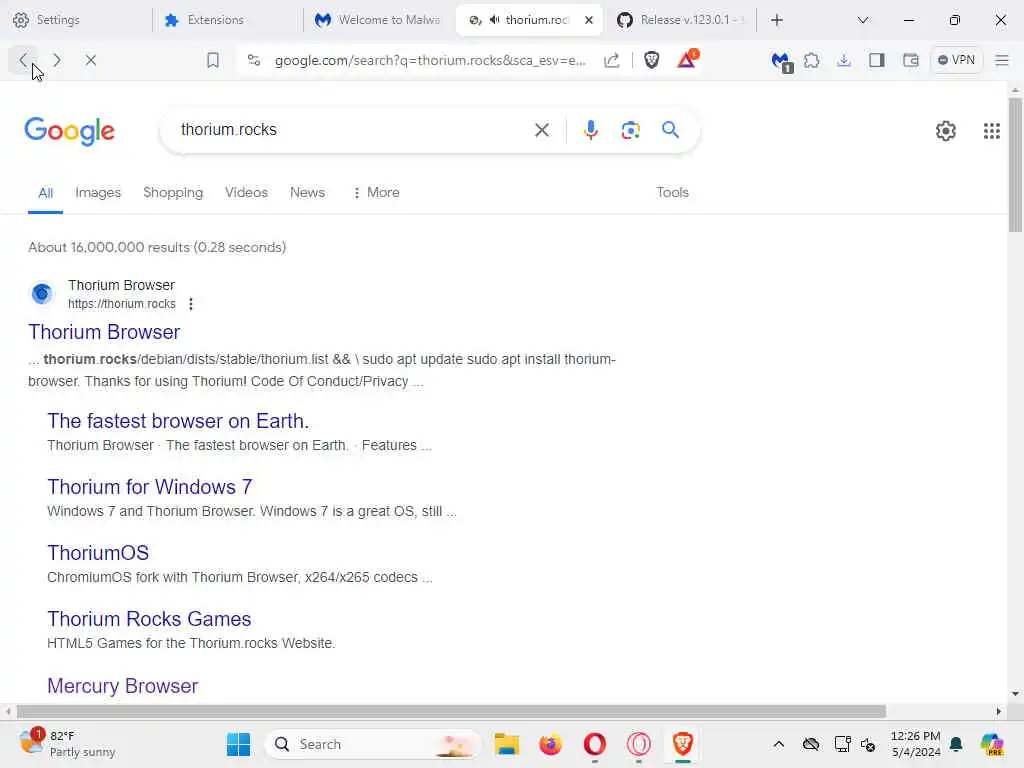Switch to the GitHub Release v.123.0.1 tab
Screen dimensions: 1024x768
pyautogui.click(x=680, y=20)
